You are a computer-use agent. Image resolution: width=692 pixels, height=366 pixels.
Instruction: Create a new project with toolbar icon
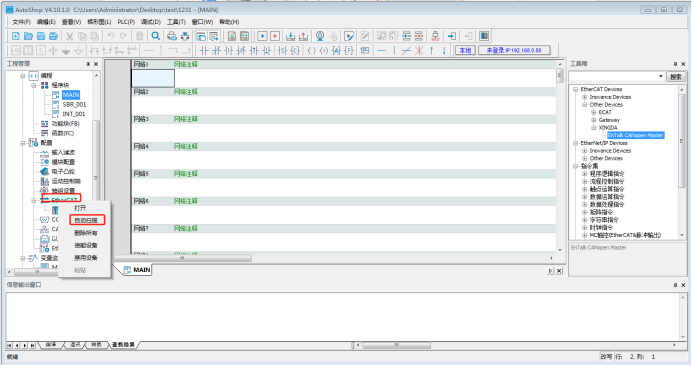15,36
